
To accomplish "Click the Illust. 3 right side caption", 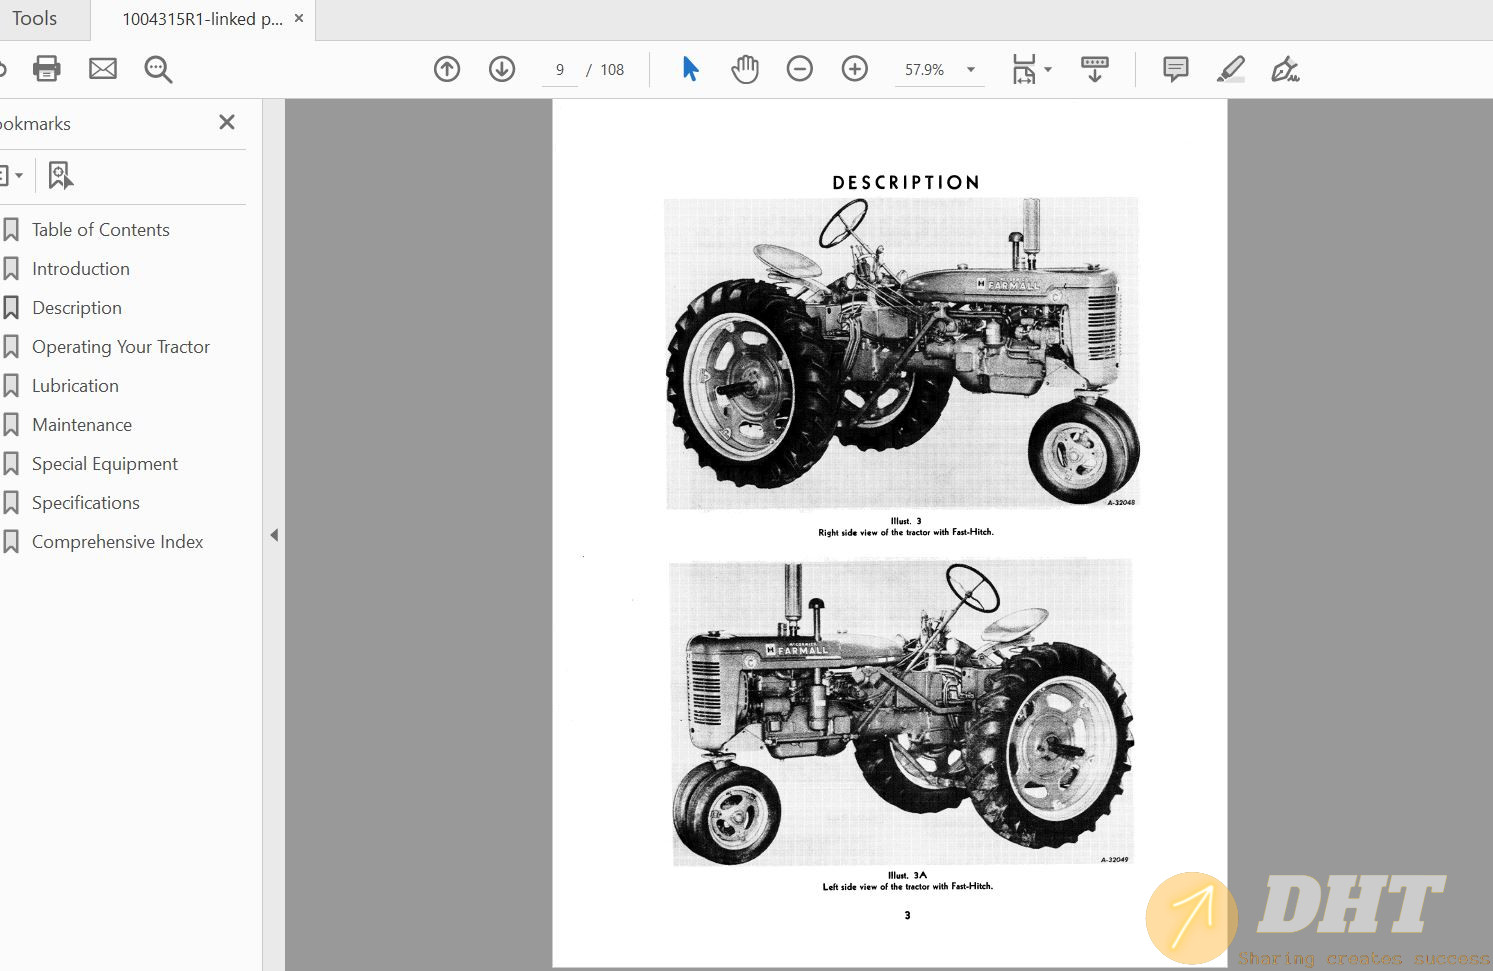I will coord(906,527).
